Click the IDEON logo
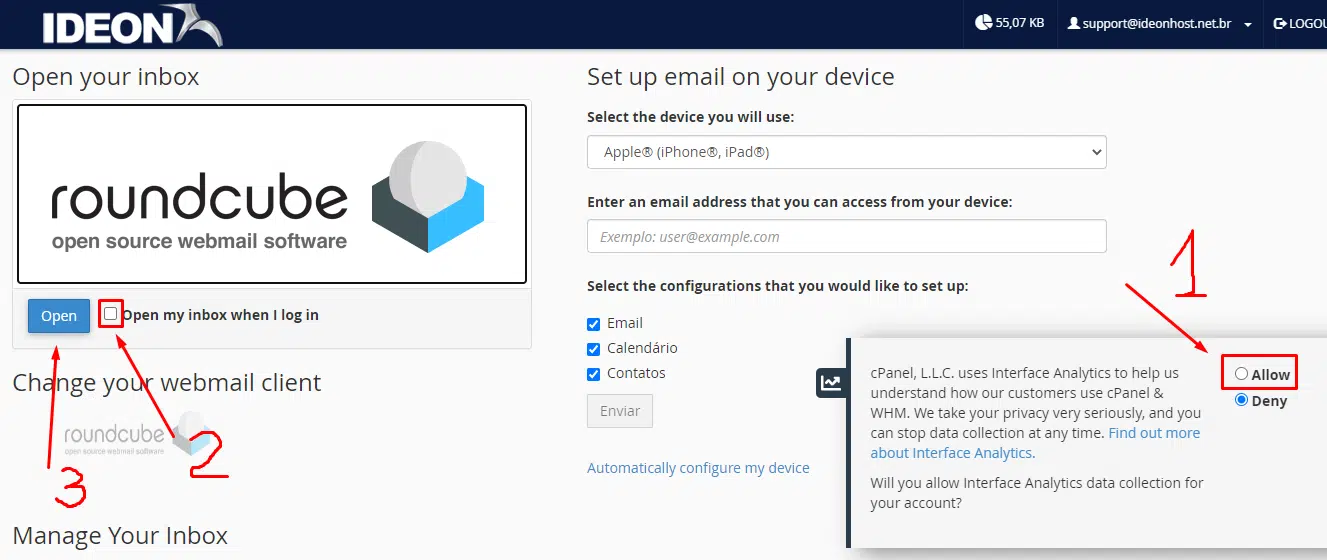 130,25
